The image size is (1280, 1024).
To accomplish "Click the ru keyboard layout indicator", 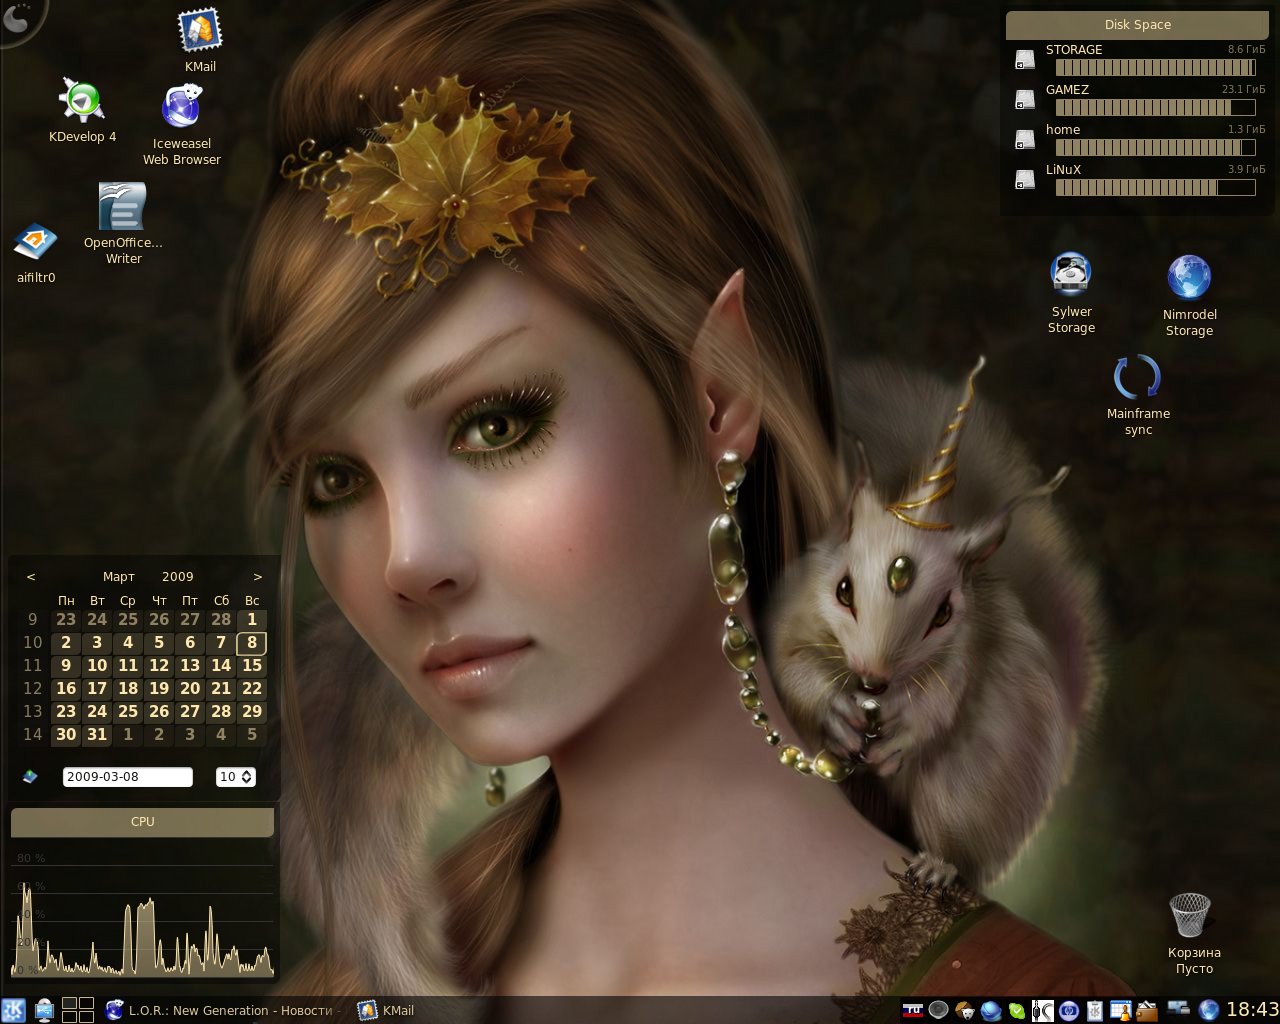I will (913, 1010).
